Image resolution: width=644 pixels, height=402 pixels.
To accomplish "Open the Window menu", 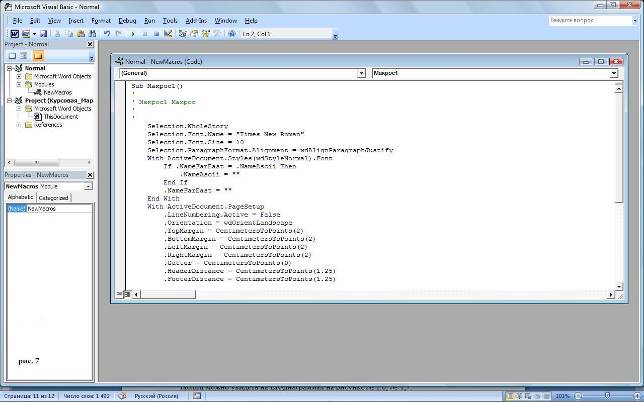I will 226,21.
